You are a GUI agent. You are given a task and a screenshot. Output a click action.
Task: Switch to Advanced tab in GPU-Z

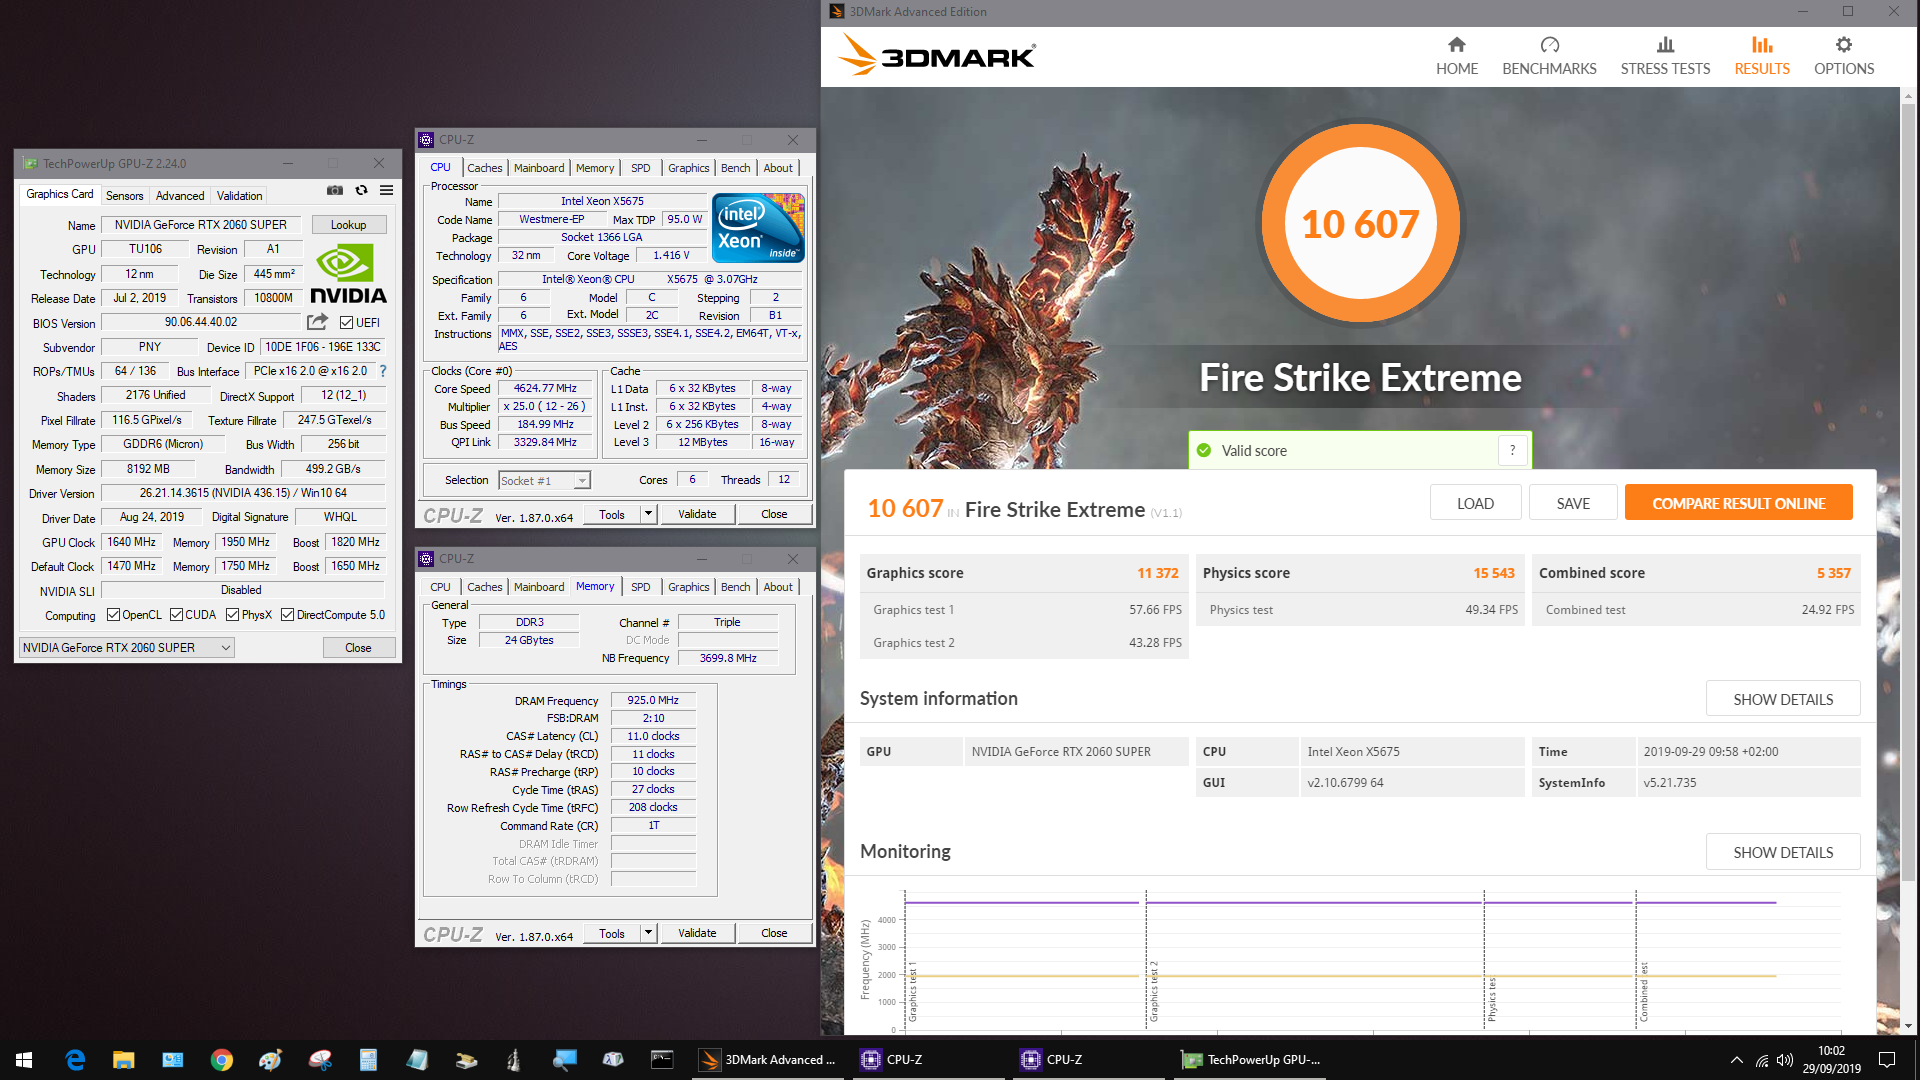(x=180, y=196)
